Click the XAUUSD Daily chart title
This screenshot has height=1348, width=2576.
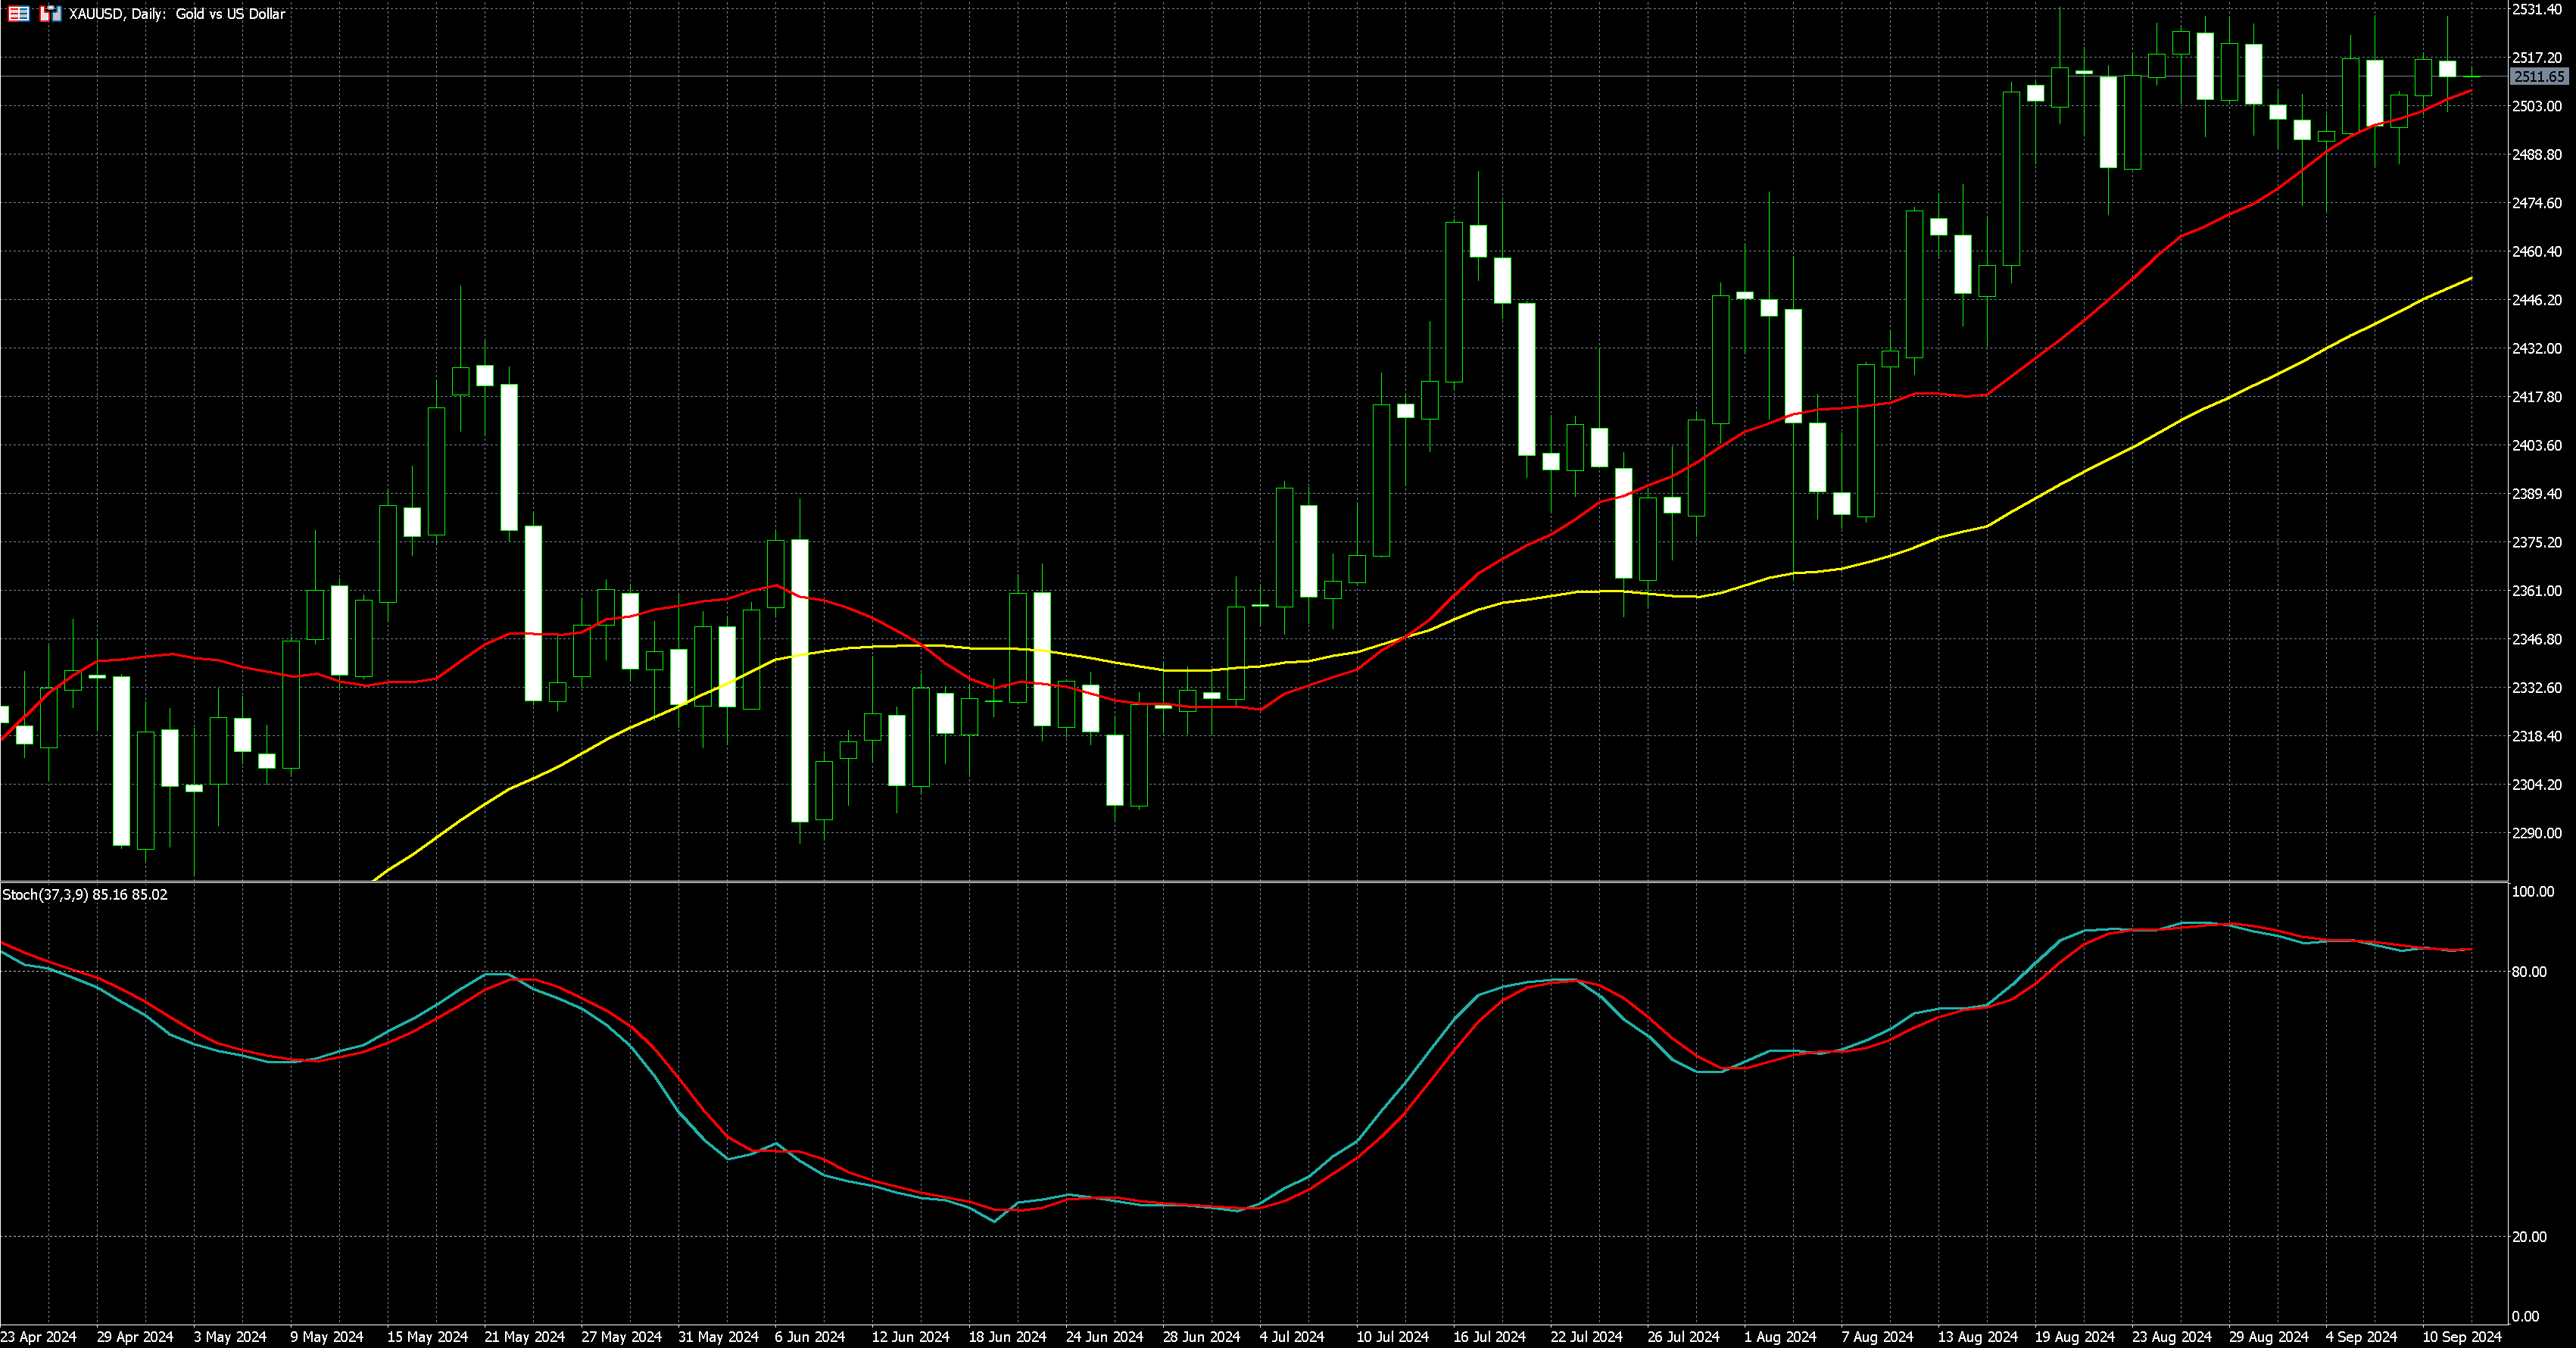(177, 14)
